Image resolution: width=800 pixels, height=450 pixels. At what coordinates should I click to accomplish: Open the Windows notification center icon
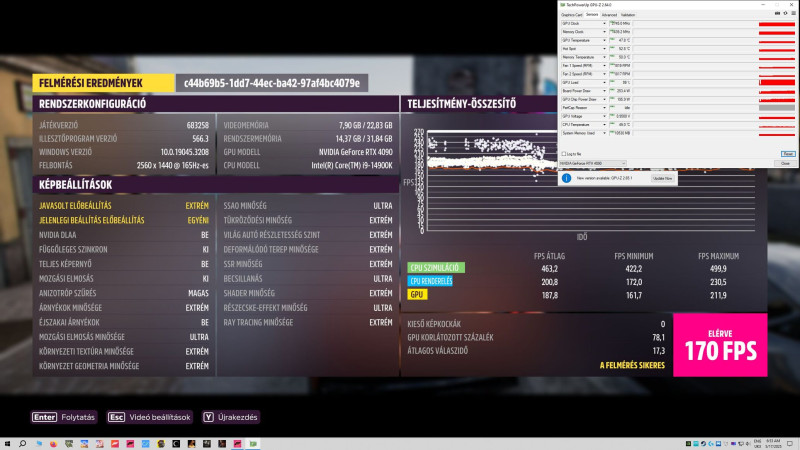click(790, 444)
